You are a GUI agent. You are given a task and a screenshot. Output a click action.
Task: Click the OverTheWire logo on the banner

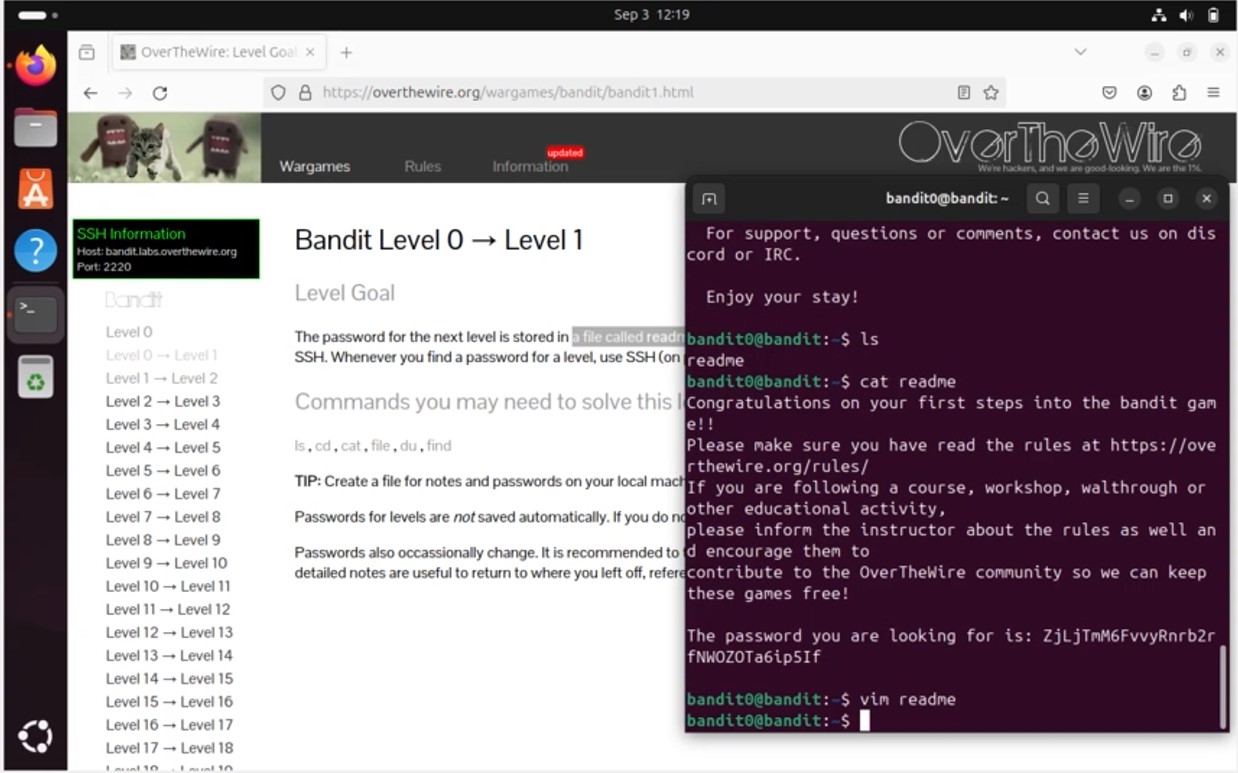point(1049,145)
